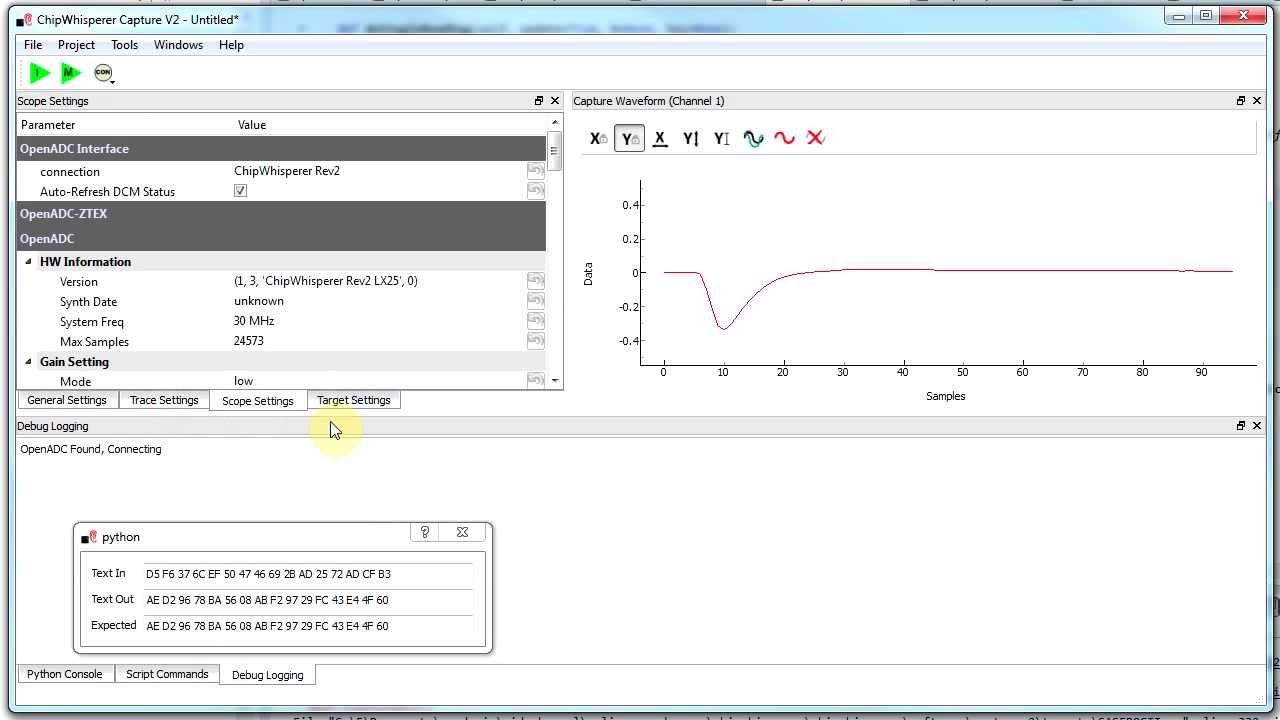Viewport: 1280px width, 720px height.
Task: Reset Auto-Refresh DCM Status to default
Action: 536,191
